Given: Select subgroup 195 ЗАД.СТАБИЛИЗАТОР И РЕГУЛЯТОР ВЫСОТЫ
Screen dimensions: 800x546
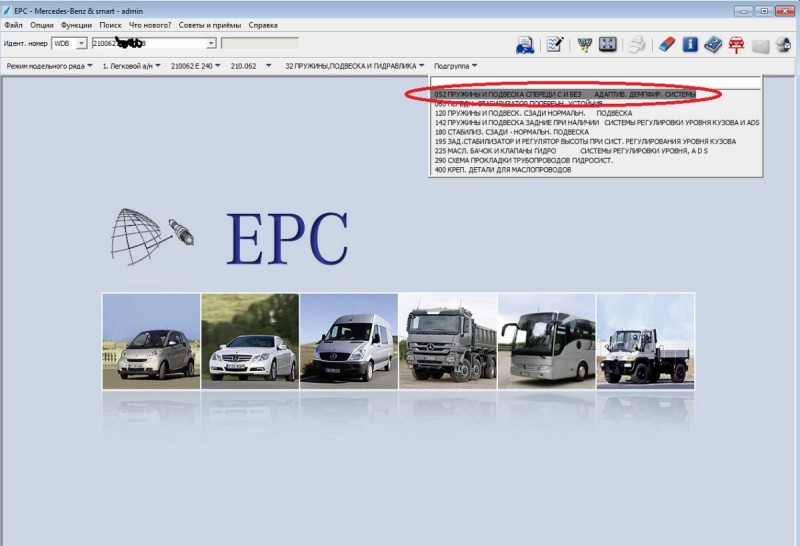Looking at the screenshot, I should click(x=585, y=141).
